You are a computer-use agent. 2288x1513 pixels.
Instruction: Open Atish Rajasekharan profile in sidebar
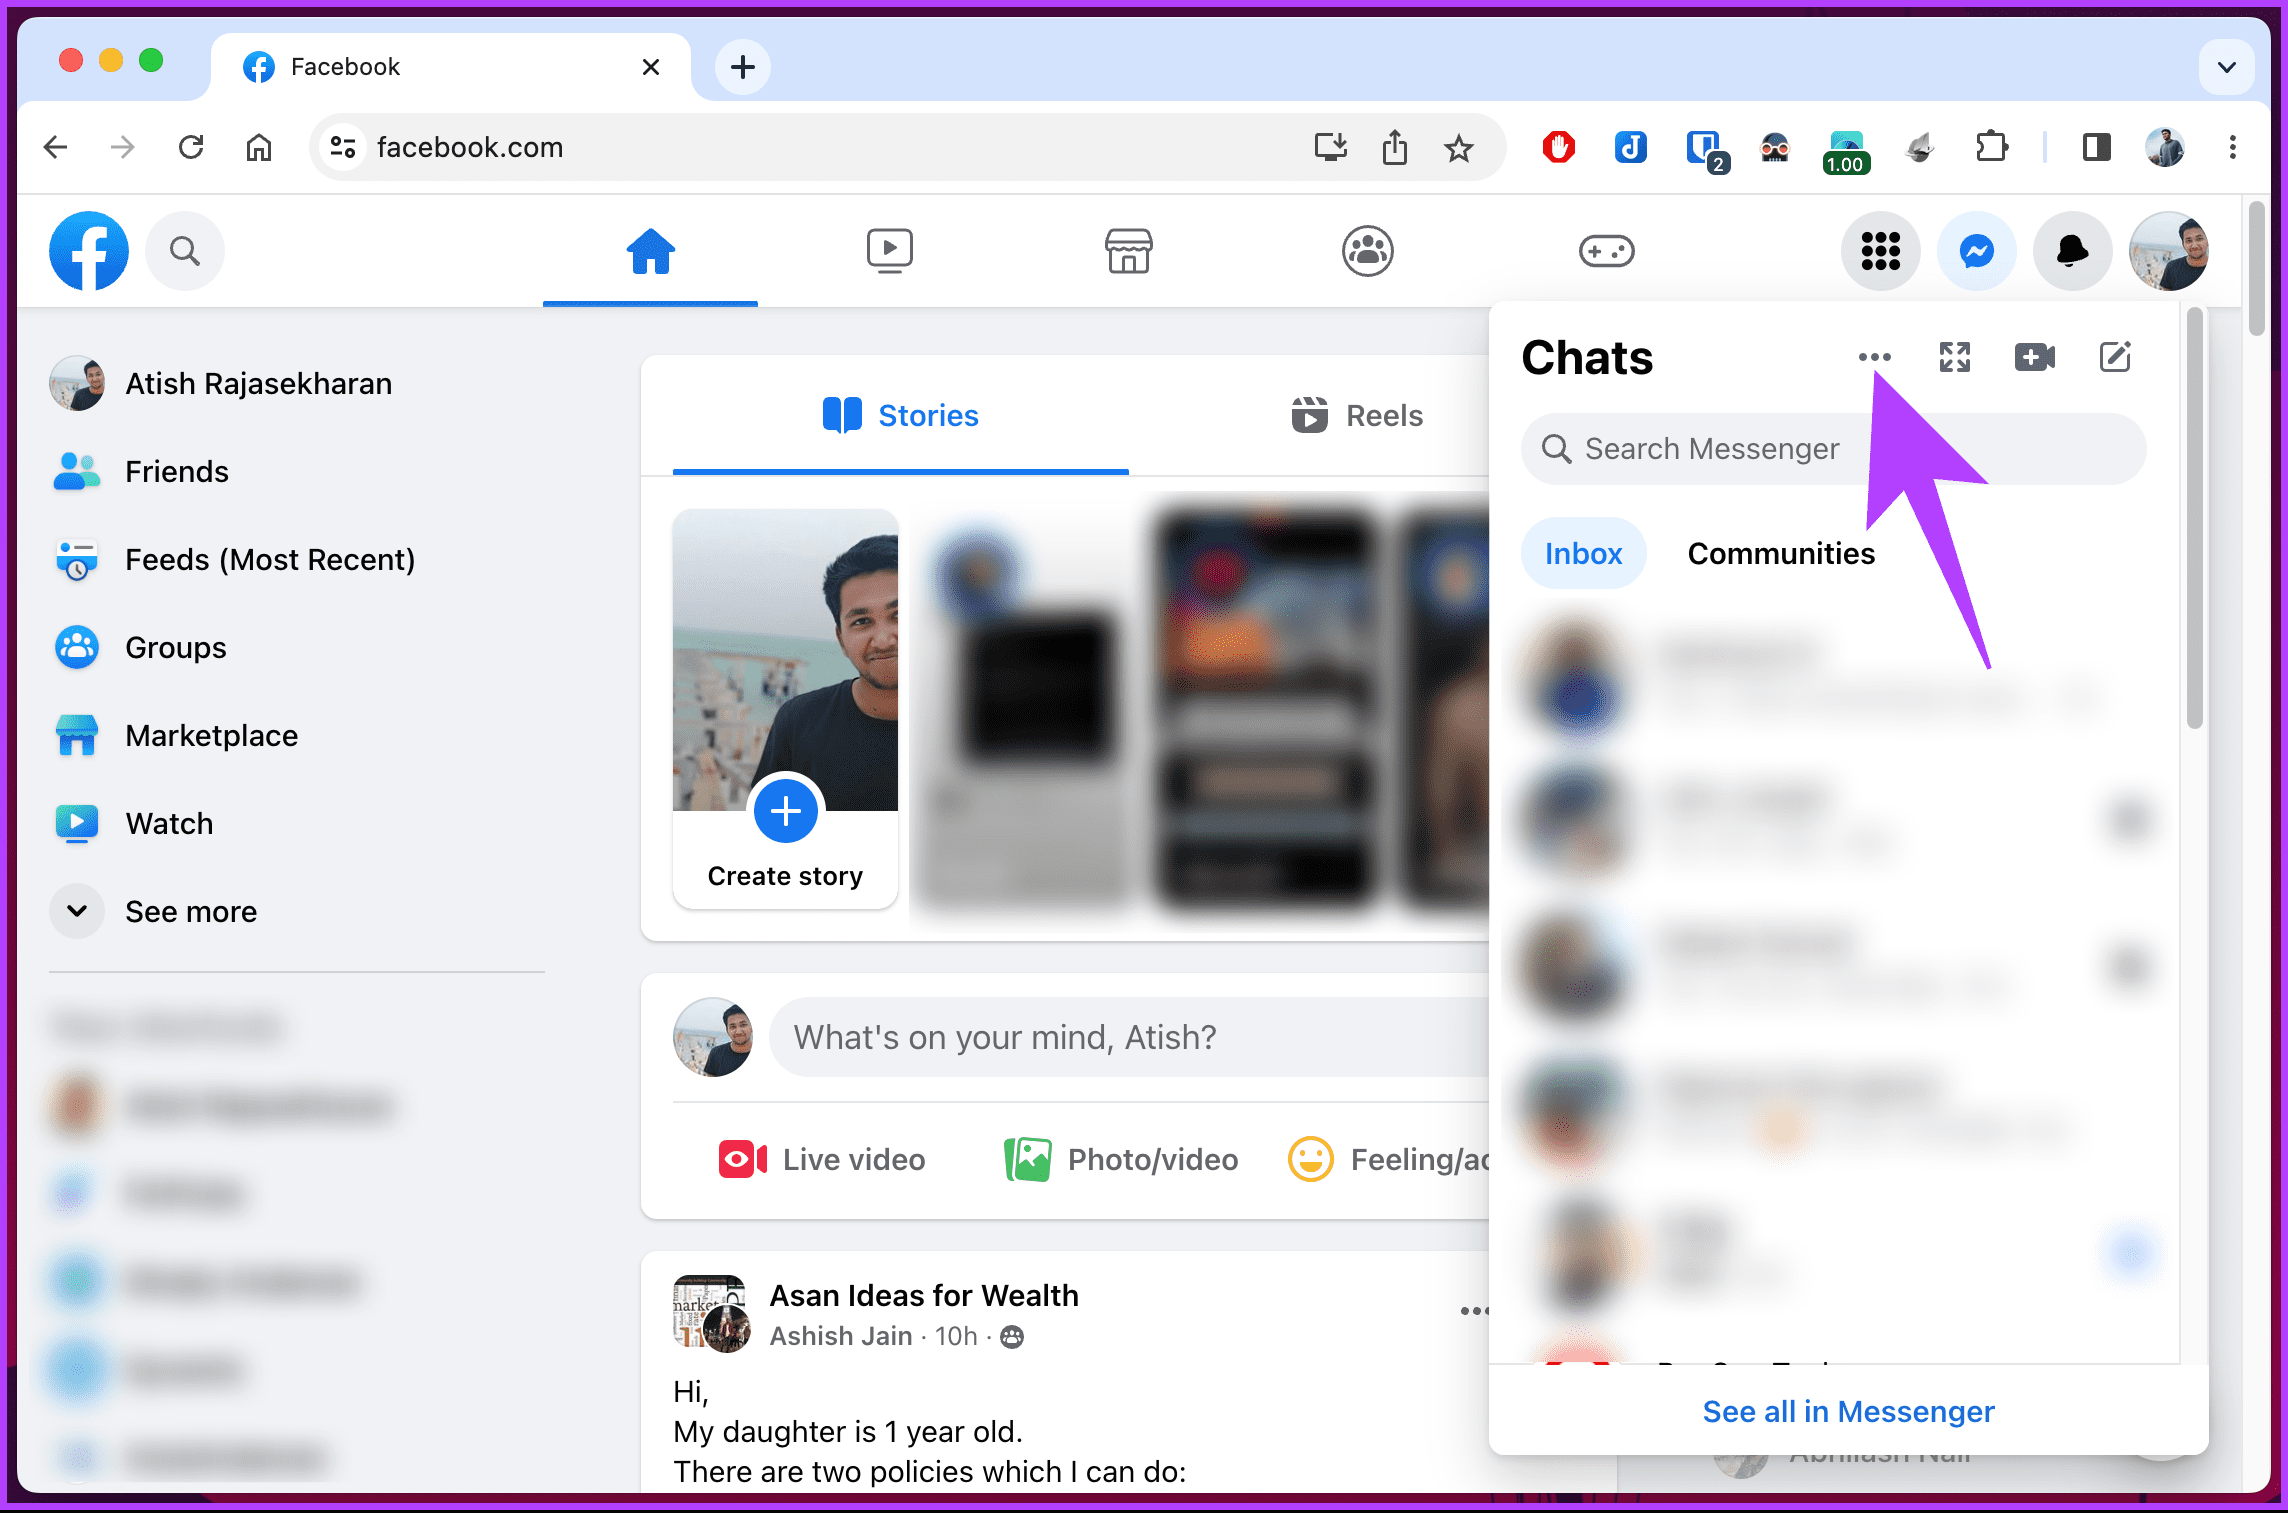tap(221, 384)
